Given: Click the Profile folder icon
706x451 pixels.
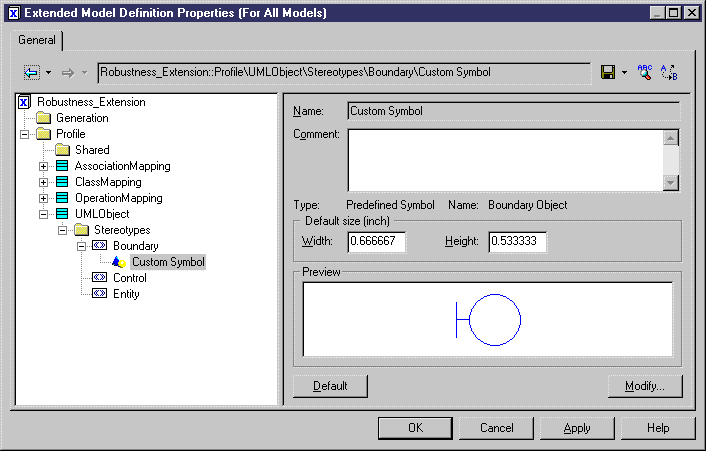Looking at the screenshot, I should click(x=43, y=134).
